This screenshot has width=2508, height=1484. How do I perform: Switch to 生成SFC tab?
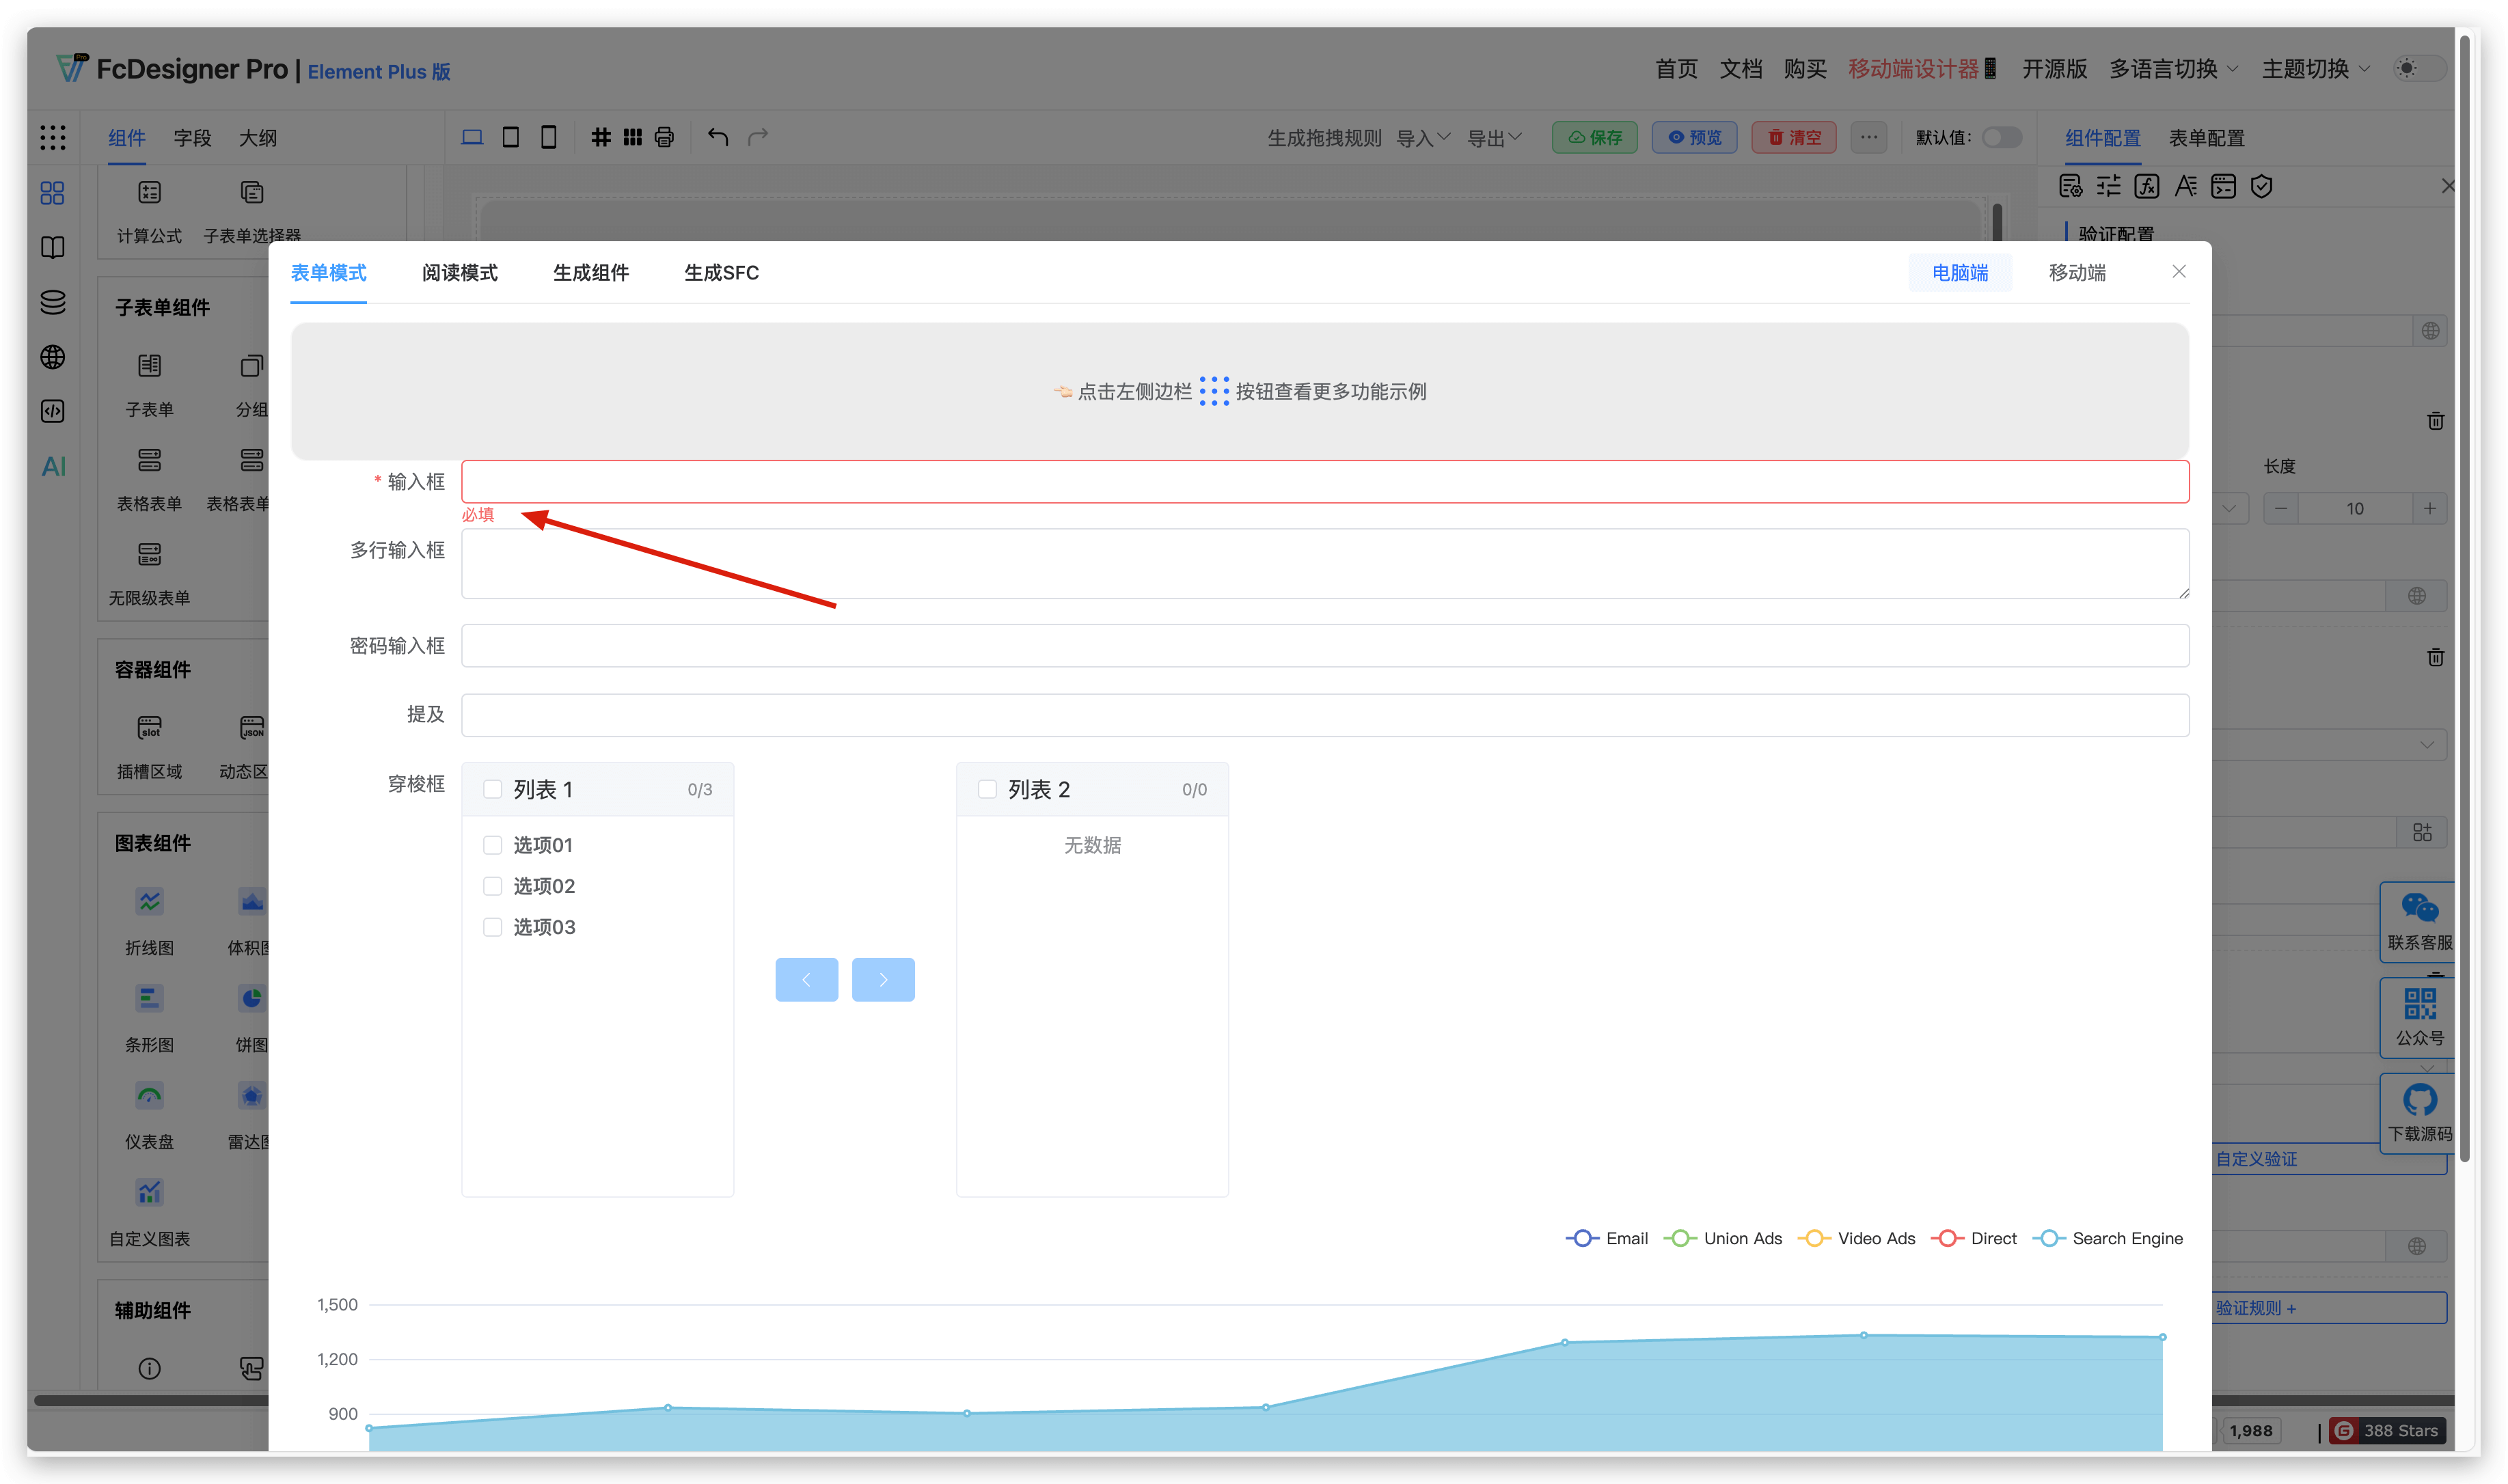[x=721, y=273]
